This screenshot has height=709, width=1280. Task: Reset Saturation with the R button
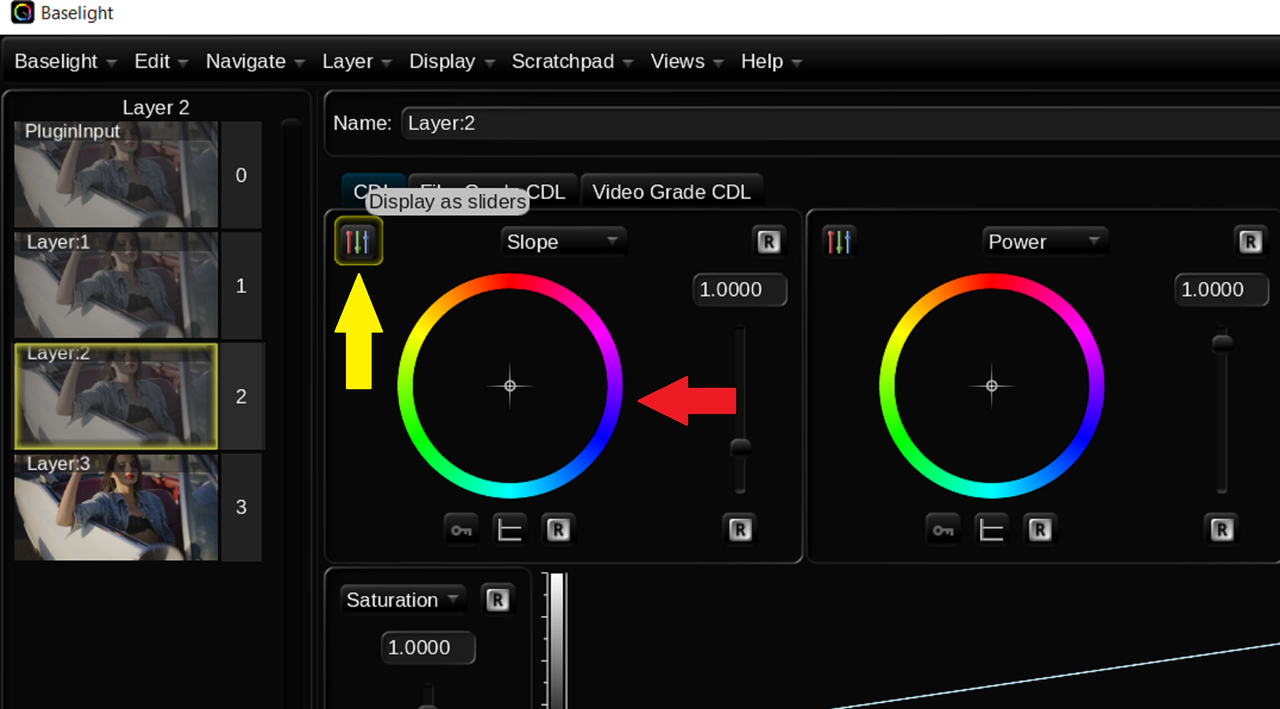[x=497, y=599]
